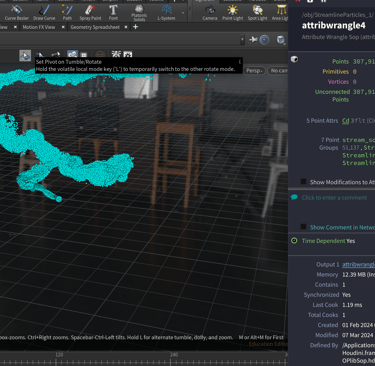The height and width of the screenshot is (366, 375).
Task: Add a Point Light from the shelf
Action: [232, 12]
